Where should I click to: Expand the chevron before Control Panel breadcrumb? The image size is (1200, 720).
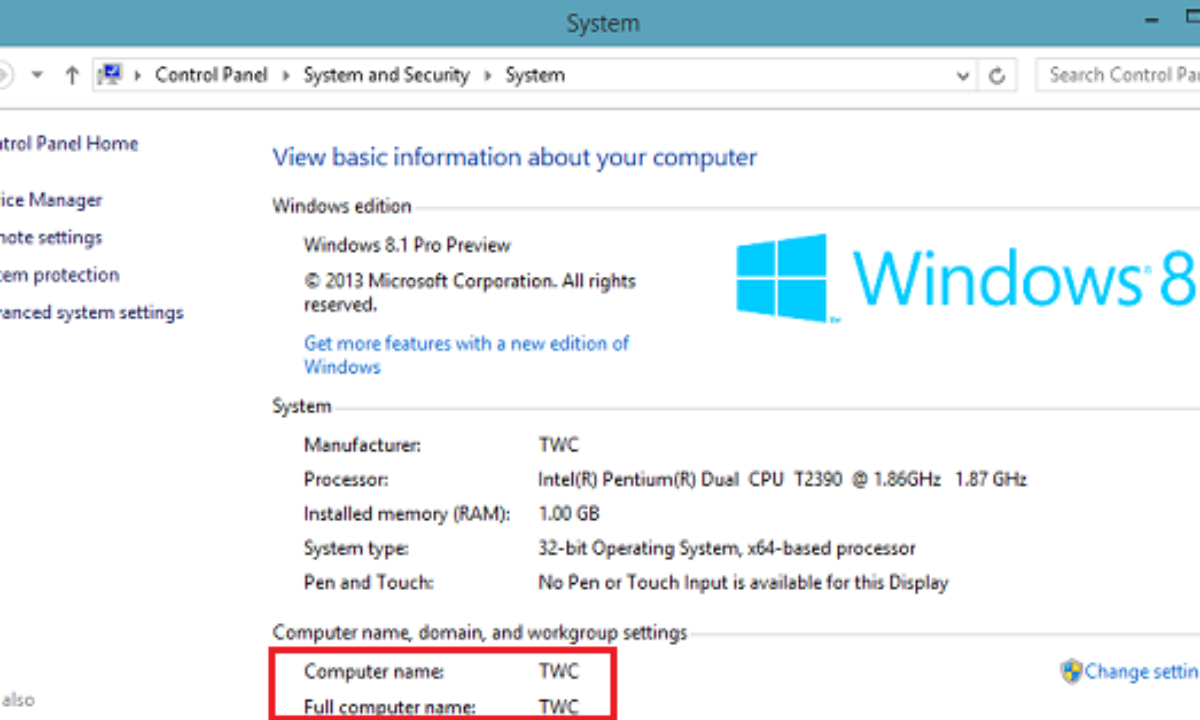136,75
